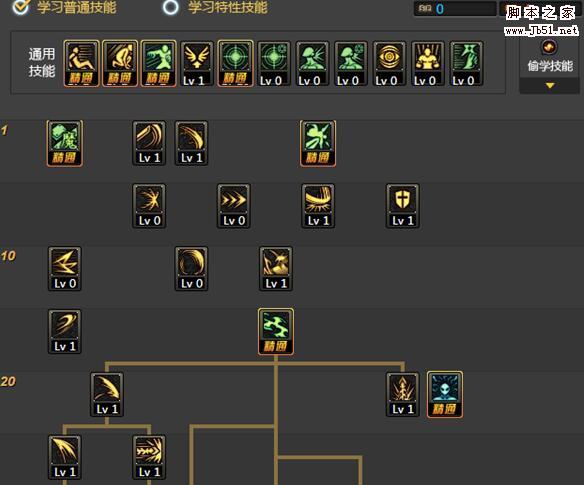Select the sitting figure general skill
The width and height of the screenshot is (584, 485).
[x=82, y=64]
